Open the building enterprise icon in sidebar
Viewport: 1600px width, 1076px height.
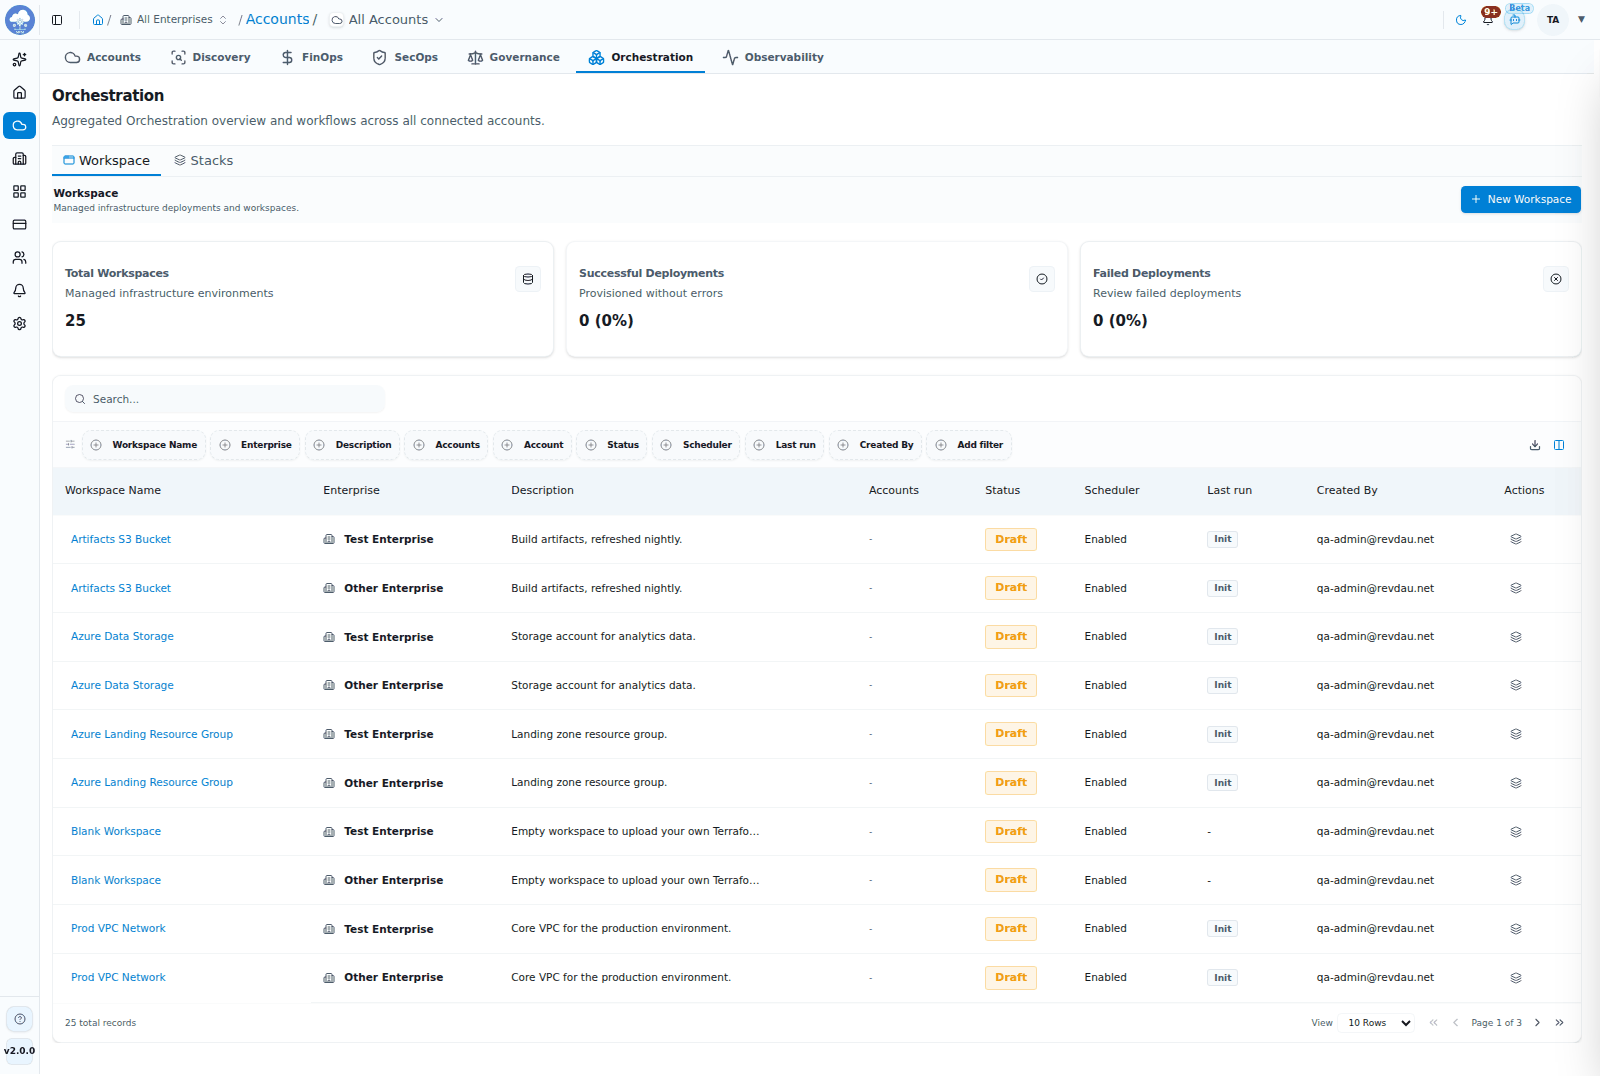point(19,159)
